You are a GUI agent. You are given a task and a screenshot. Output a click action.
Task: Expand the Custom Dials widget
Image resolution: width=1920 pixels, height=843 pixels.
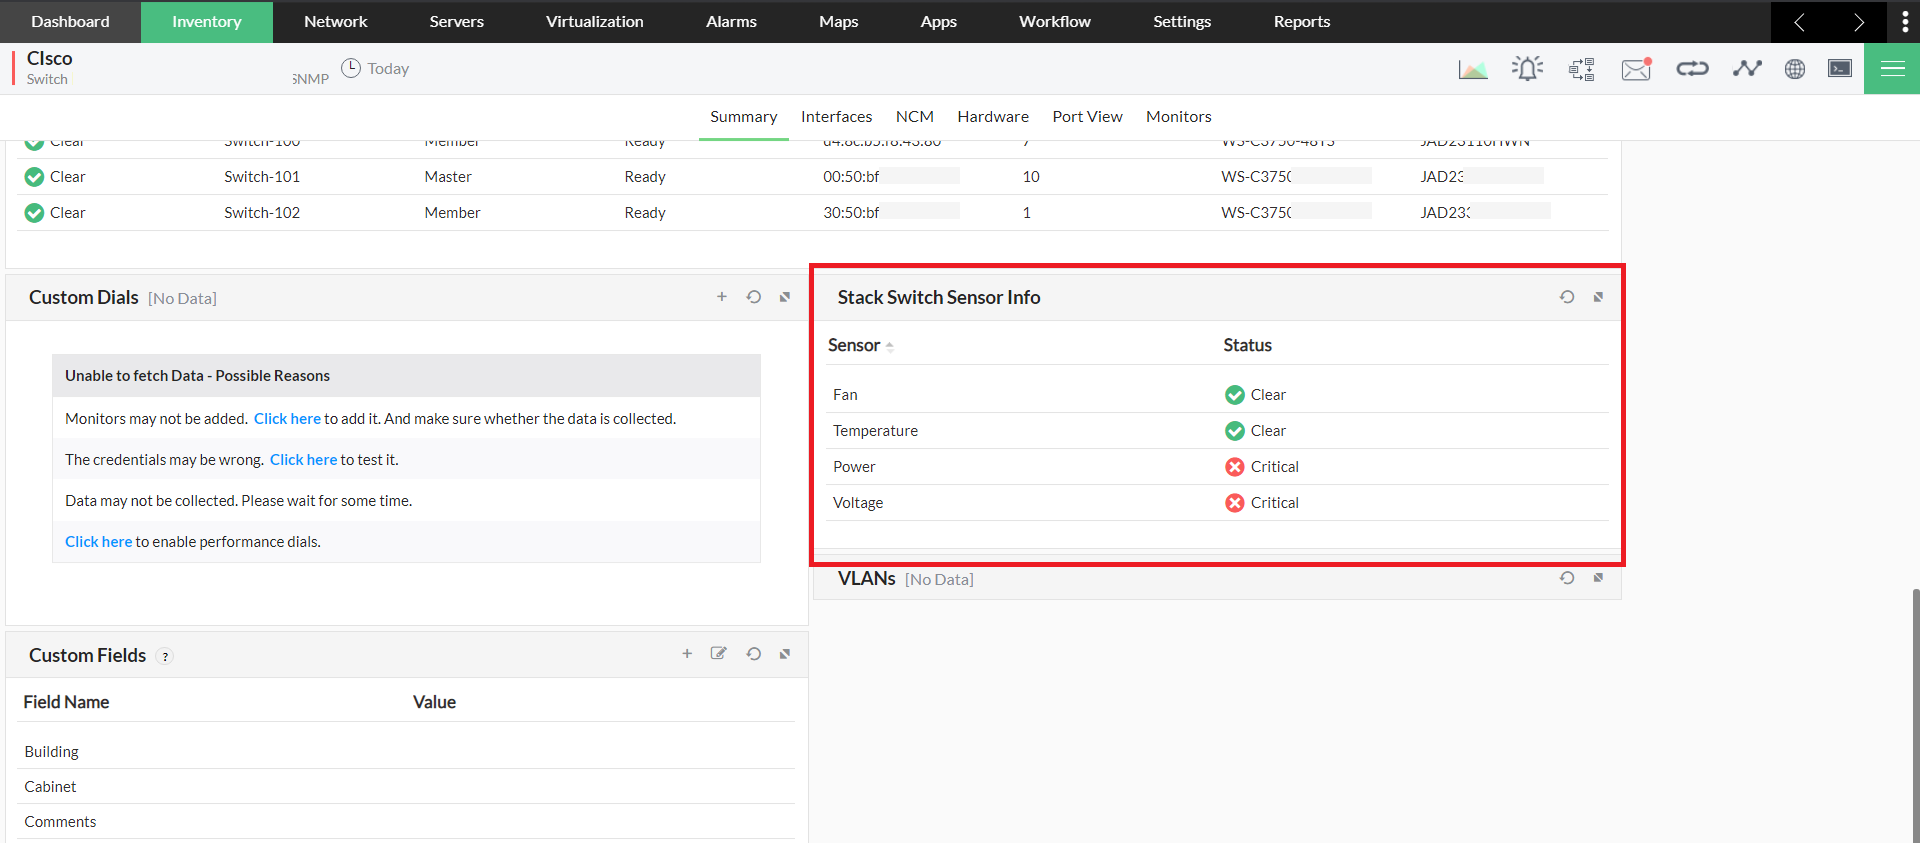(x=785, y=297)
